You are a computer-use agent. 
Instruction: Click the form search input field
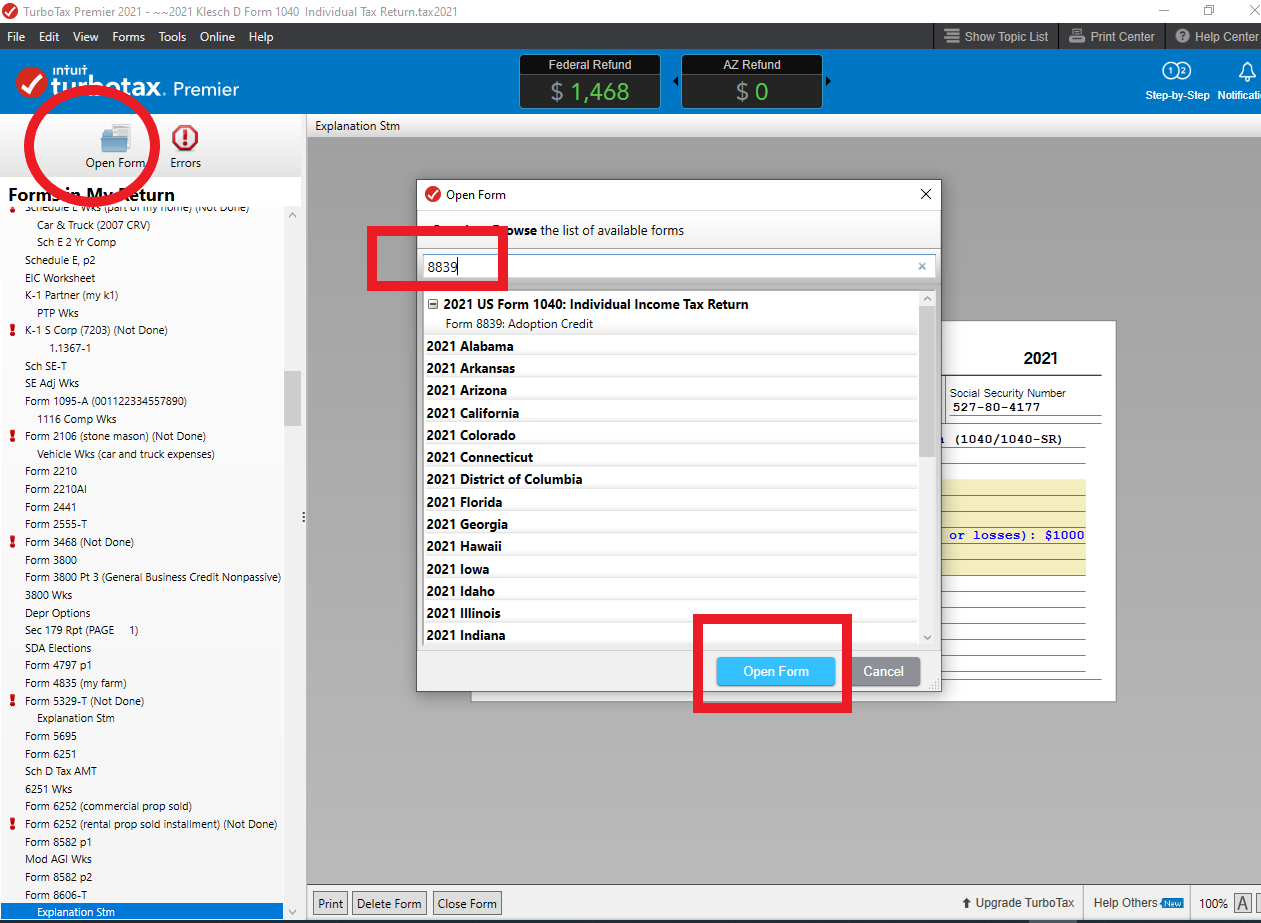click(670, 267)
